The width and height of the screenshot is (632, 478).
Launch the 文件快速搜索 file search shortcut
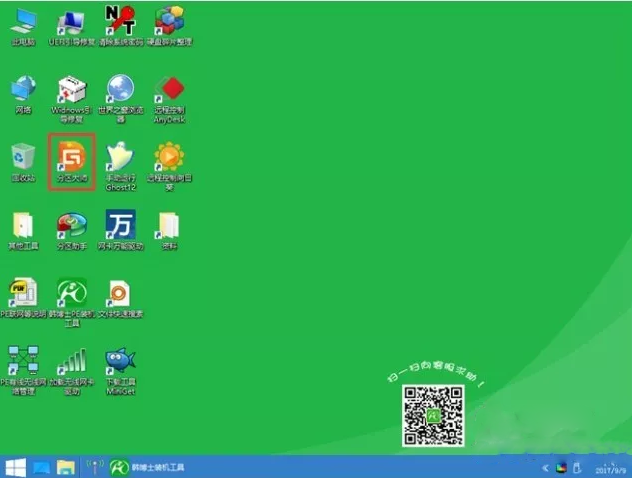click(120, 294)
